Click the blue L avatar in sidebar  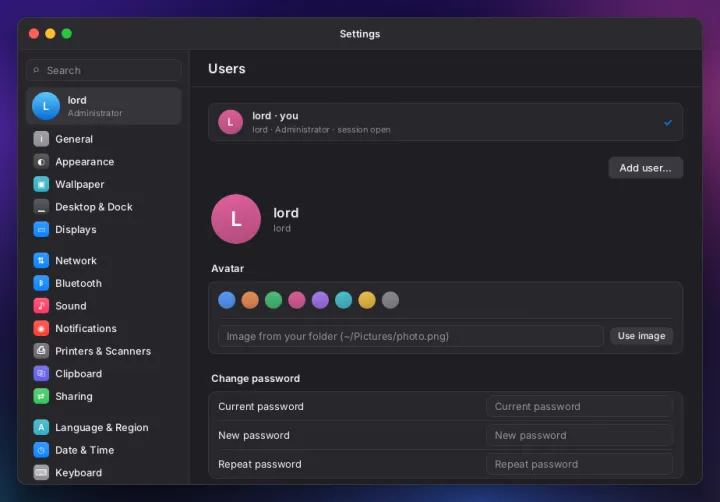coord(46,106)
